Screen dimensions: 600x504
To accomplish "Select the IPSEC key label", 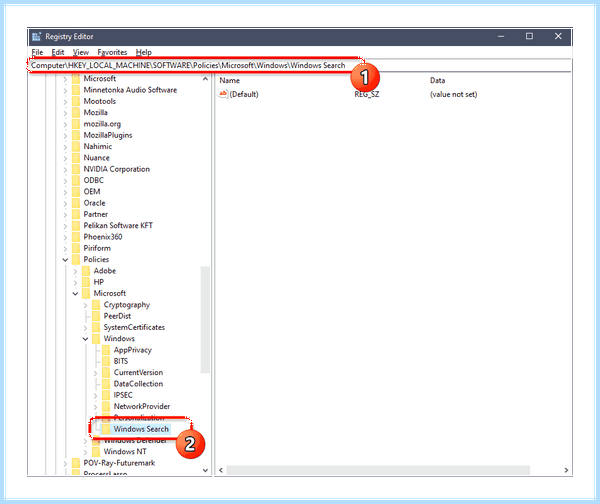I will click(x=123, y=395).
